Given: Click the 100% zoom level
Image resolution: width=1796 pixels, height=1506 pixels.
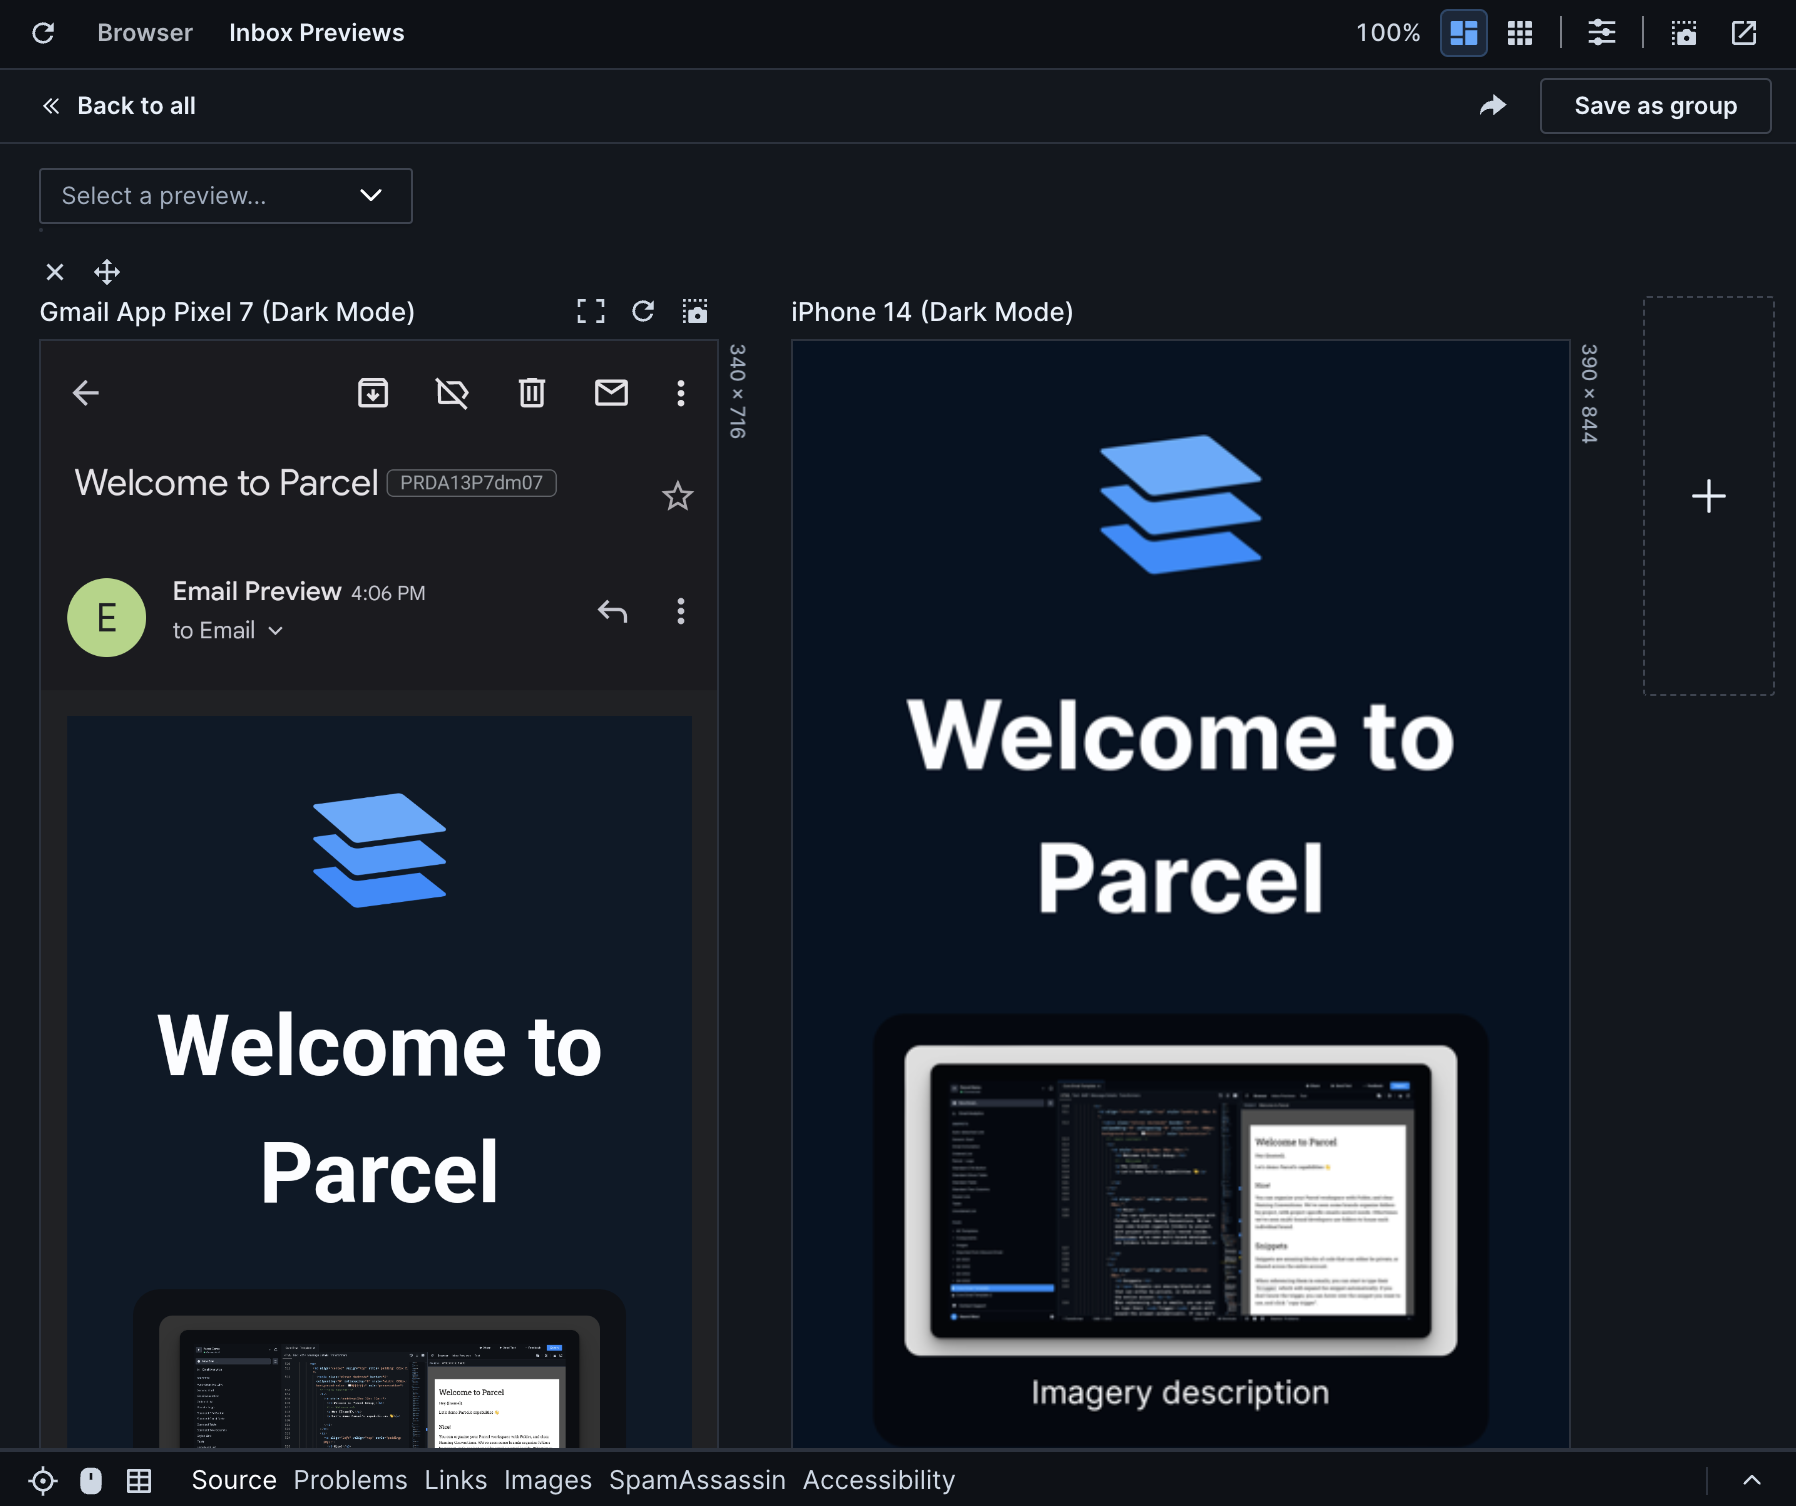Looking at the screenshot, I should [1387, 33].
